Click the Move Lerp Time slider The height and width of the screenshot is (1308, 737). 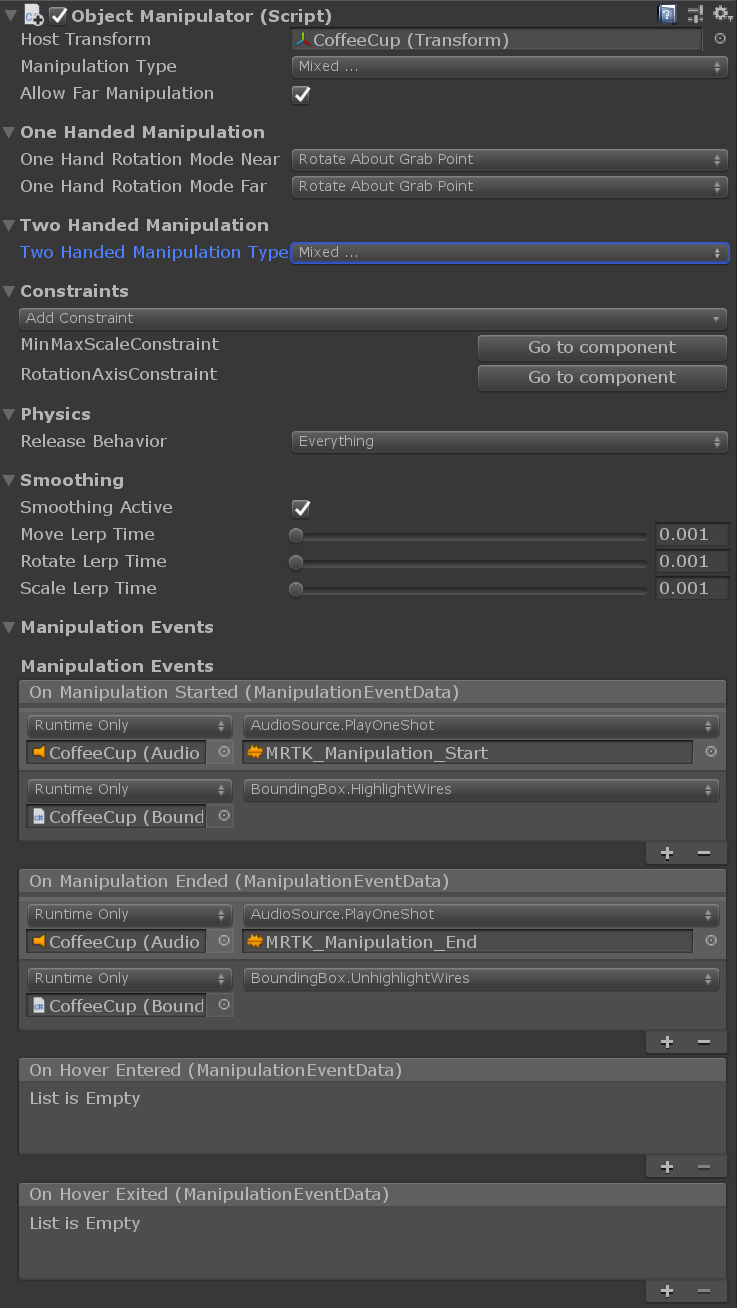pyautogui.click(x=470, y=536)
